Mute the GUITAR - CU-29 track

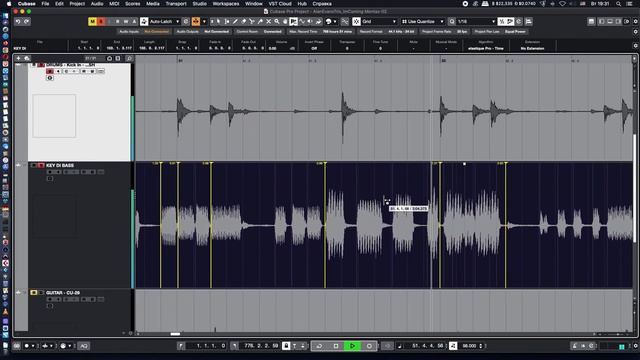click(33, 293)
